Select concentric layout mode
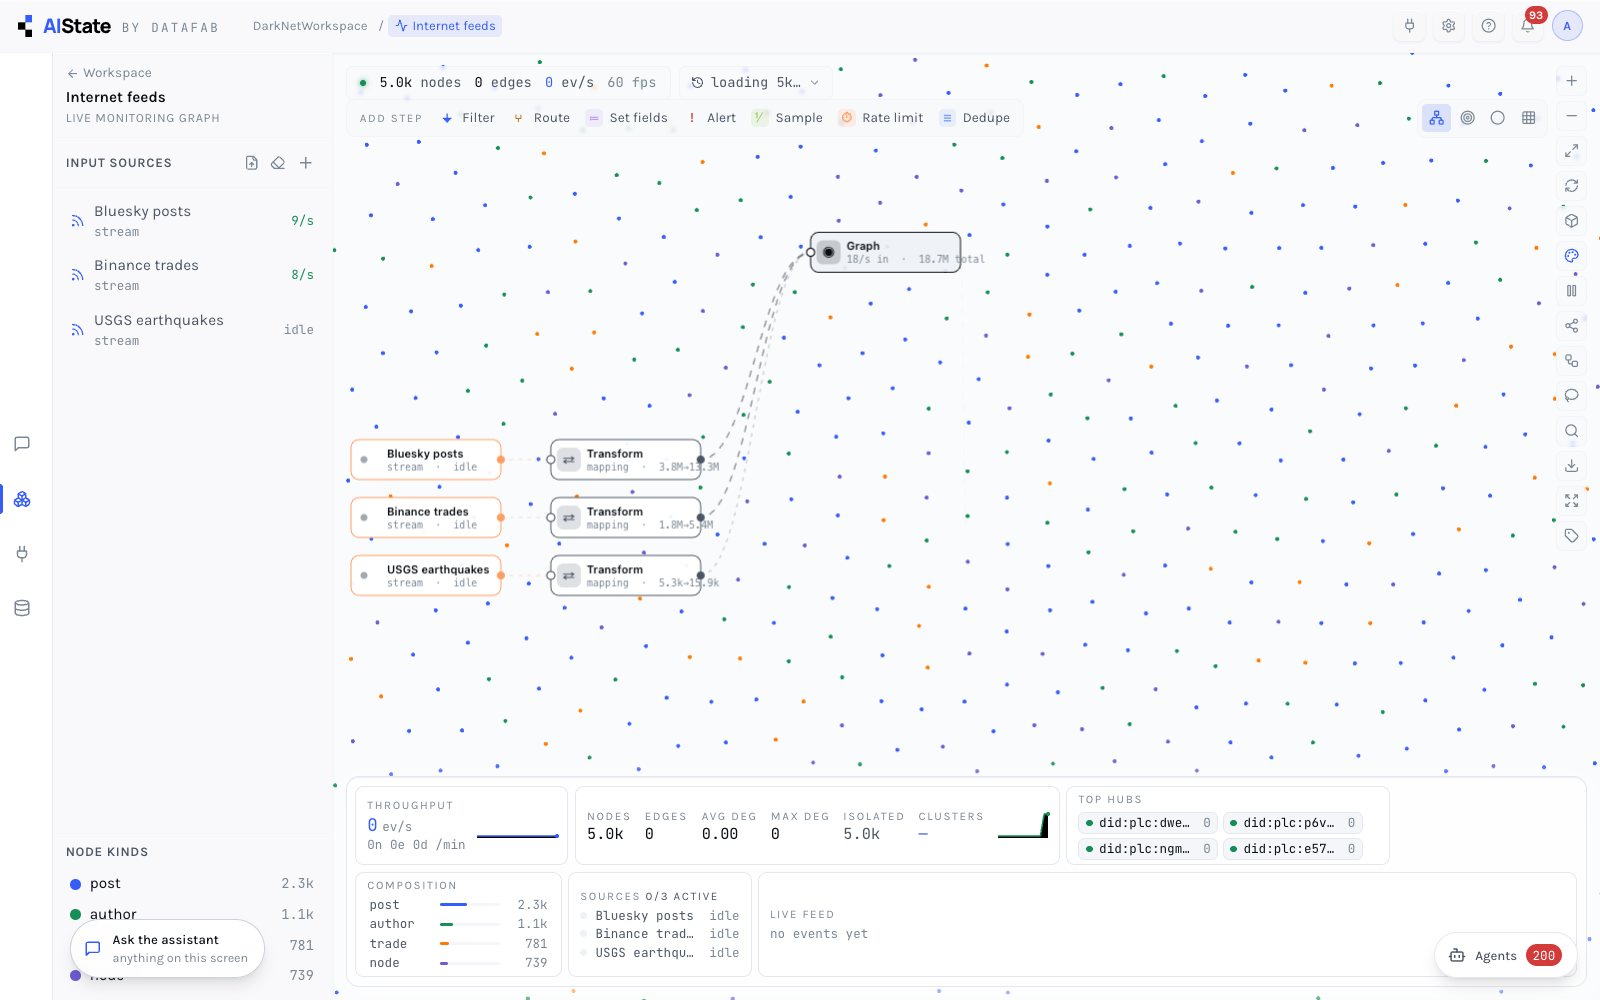 (x=1467, y=118)
